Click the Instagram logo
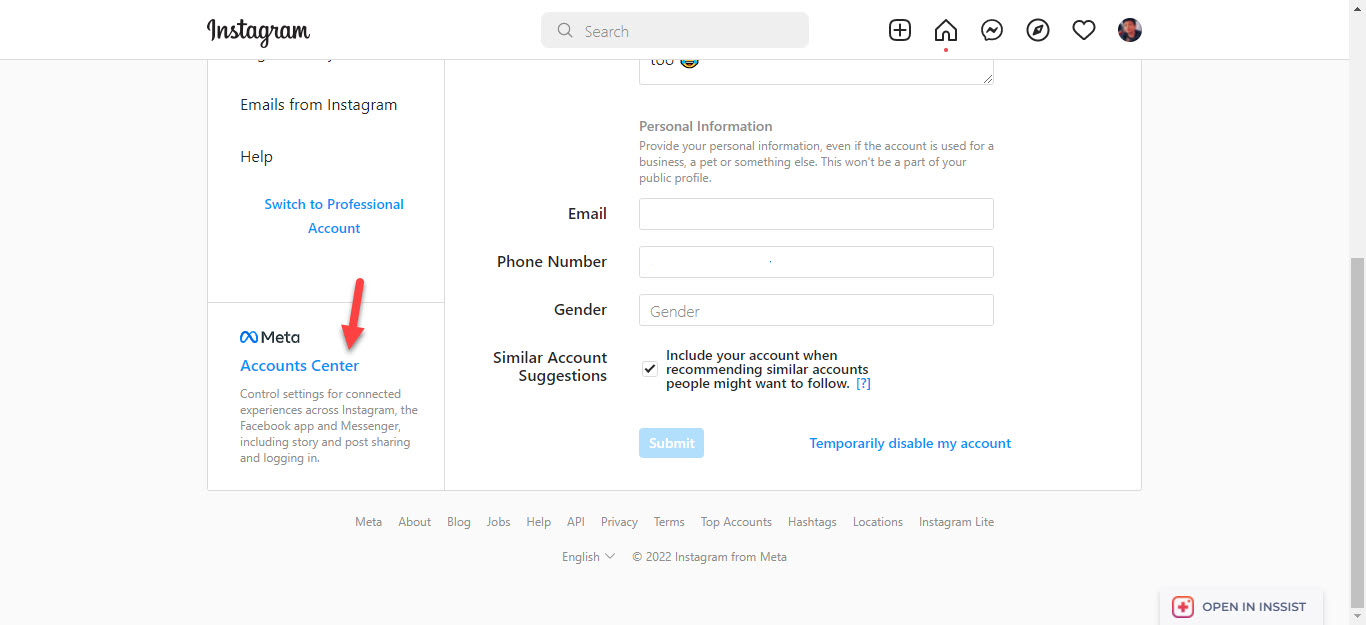 258,31
